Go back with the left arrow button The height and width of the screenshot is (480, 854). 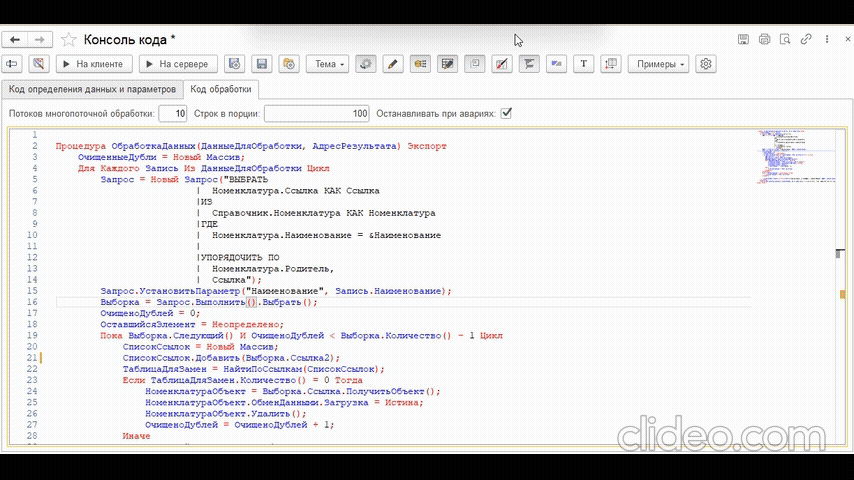tap(15, 40)
